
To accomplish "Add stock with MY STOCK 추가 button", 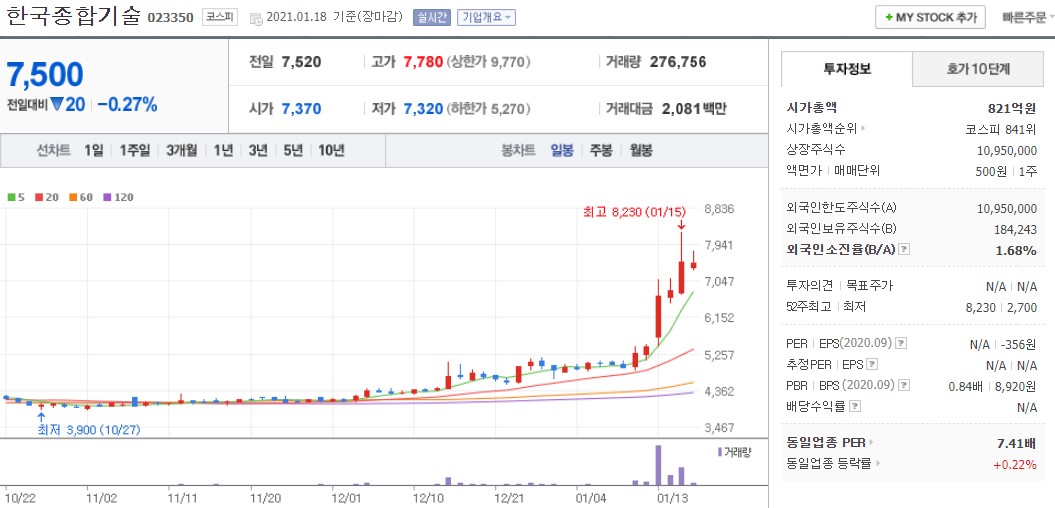I will pos(931,17).
